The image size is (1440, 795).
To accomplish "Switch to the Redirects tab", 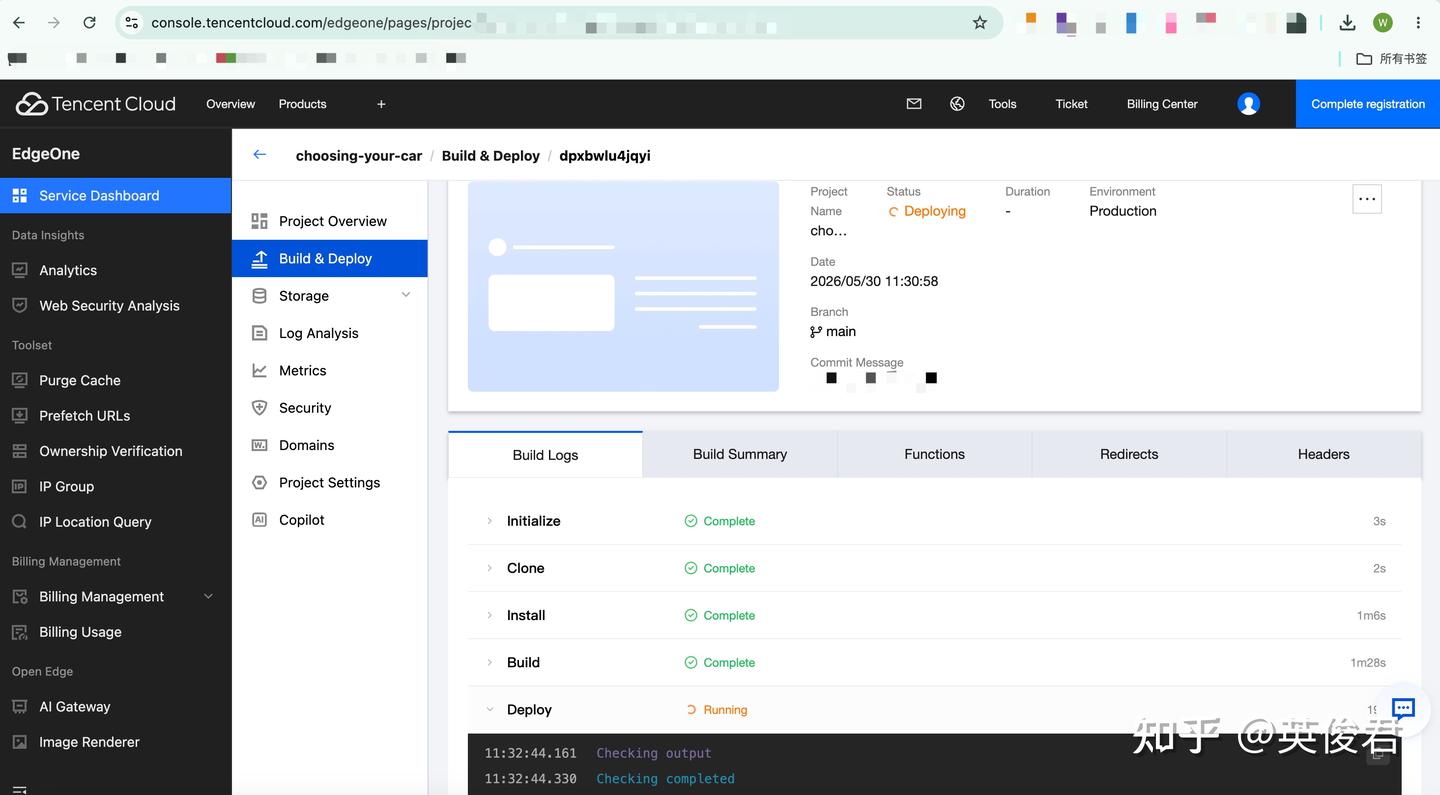I will [1129, 454].
